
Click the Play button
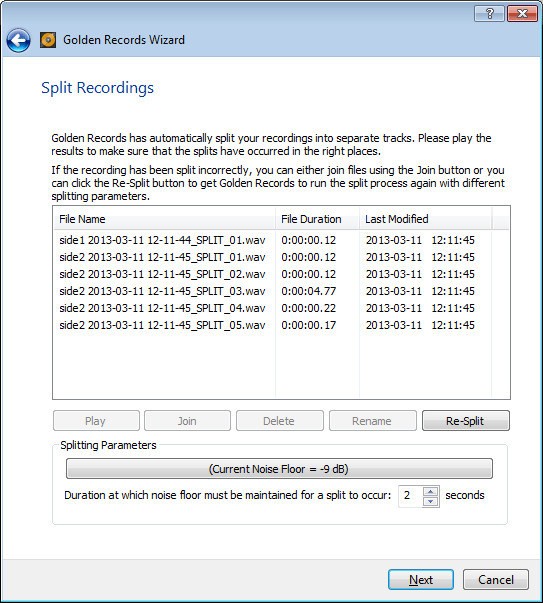click(x=96, y=421)
